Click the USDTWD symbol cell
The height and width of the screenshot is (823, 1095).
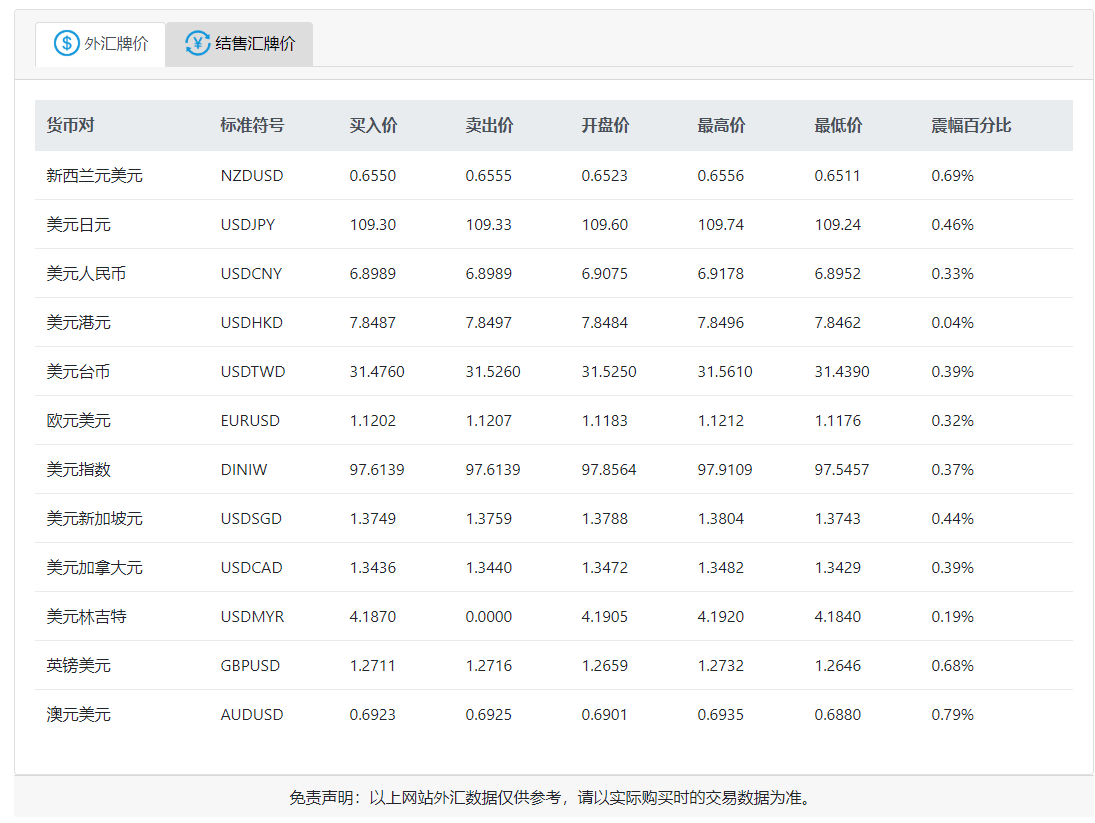253,371
